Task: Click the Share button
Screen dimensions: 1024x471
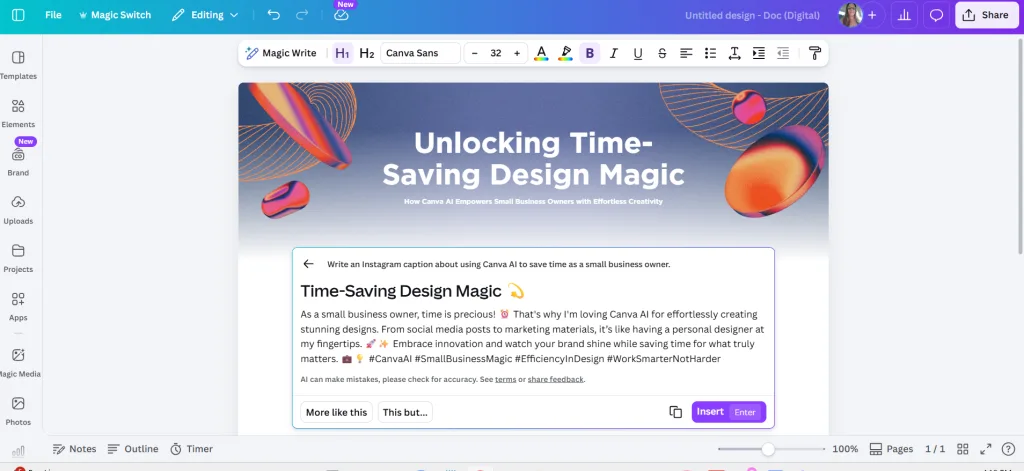Action: pyautogui.click(x=986, y=15)
